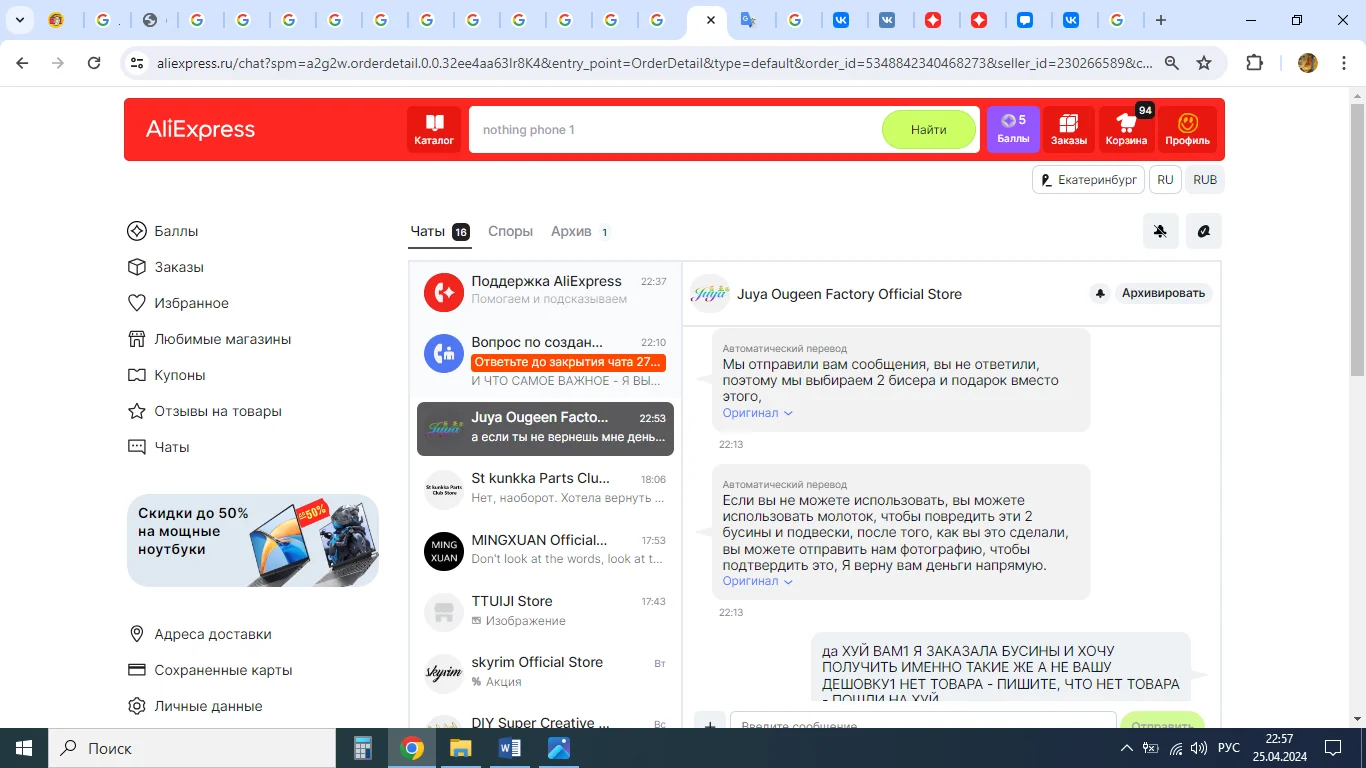Open the RU language selector
Screen dimensions: 1366x768
pos(1165,180)
